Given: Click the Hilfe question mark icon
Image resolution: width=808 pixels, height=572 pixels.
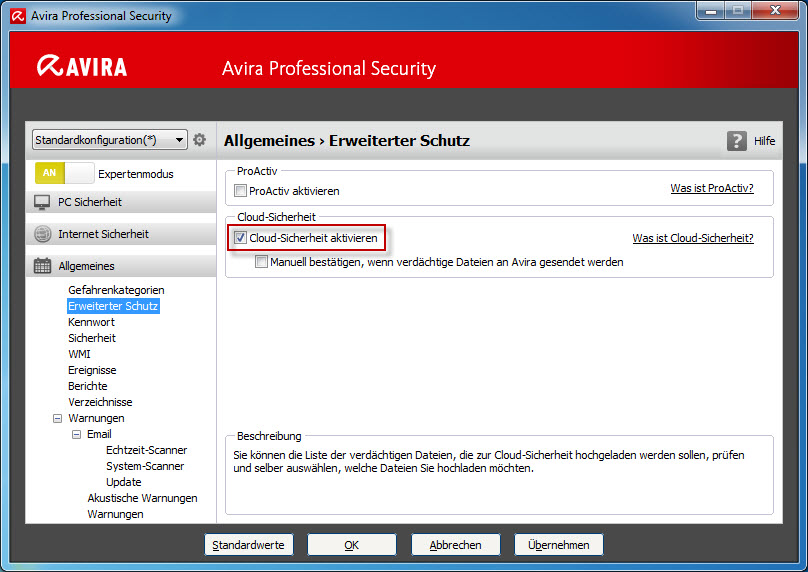Looking at the screenshot, I should (736, 141).
